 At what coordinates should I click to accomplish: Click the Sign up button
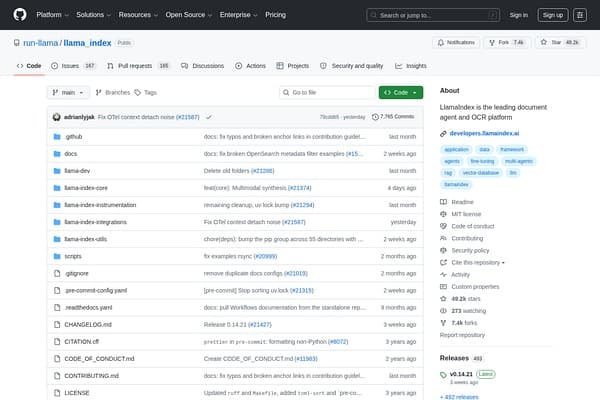click(553, 15)
